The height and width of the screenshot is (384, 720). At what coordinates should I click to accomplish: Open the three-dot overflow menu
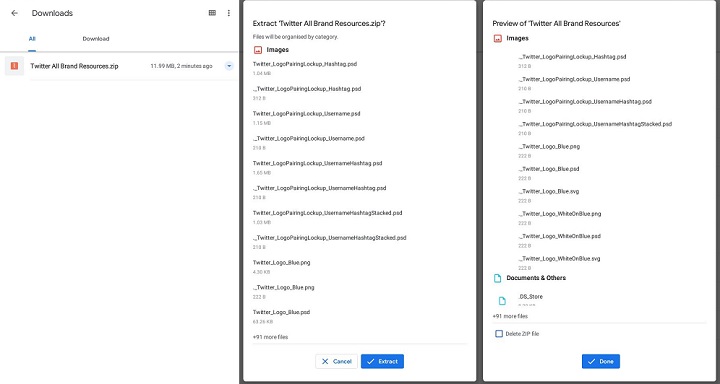229,13
